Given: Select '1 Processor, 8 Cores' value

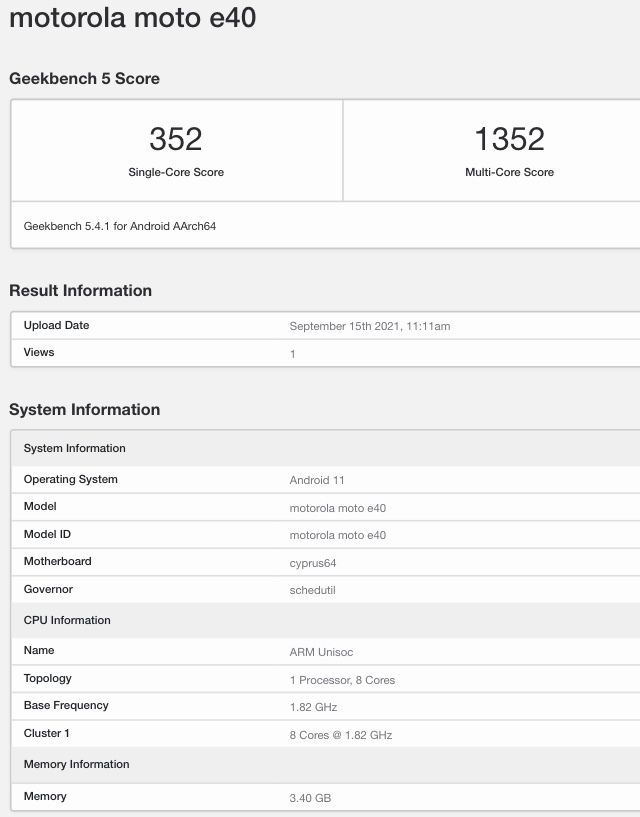Looking at the screenshot, I should 342,680.
